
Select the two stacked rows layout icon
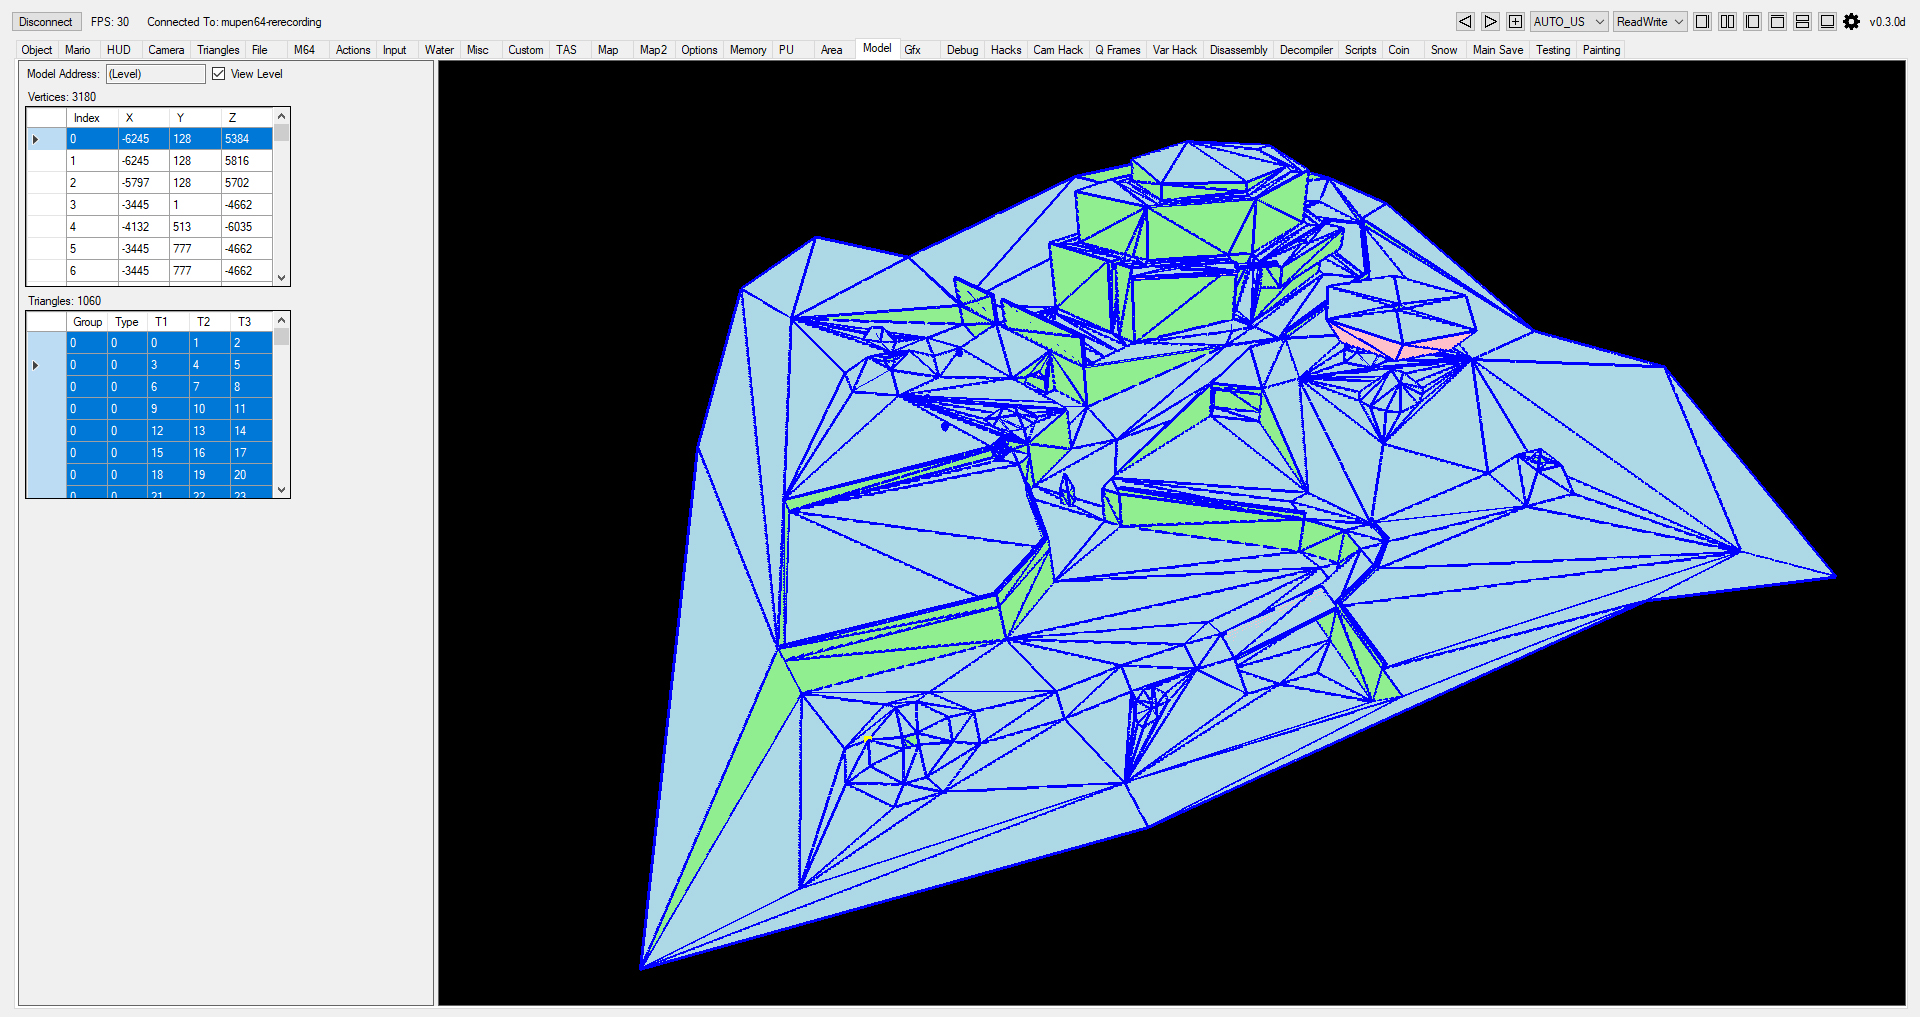coord(1802,21)
